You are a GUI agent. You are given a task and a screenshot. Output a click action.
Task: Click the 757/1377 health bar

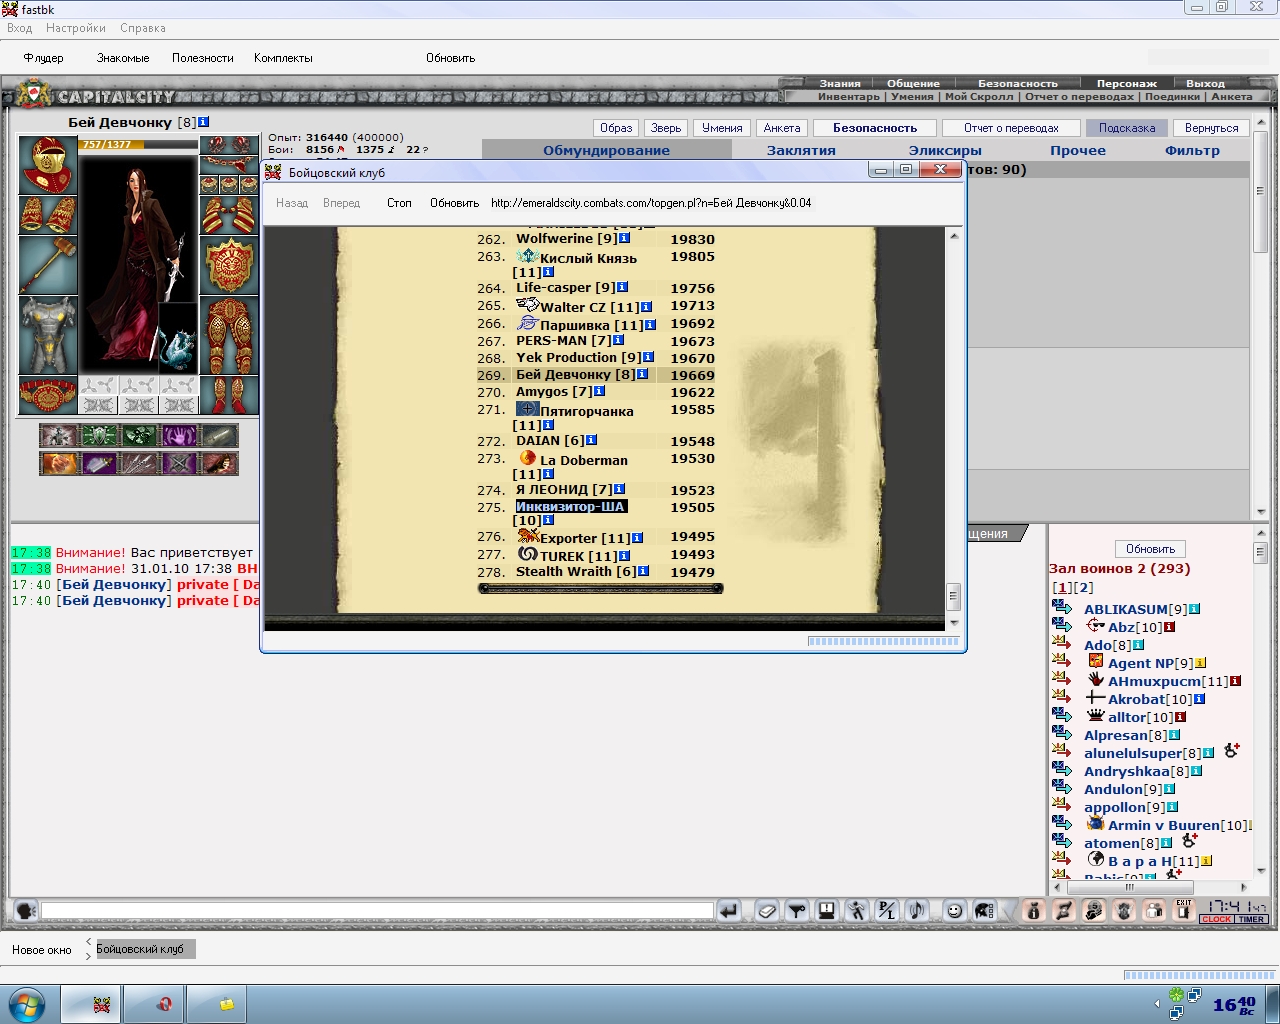pyautogui.click(x=138, y=145)
